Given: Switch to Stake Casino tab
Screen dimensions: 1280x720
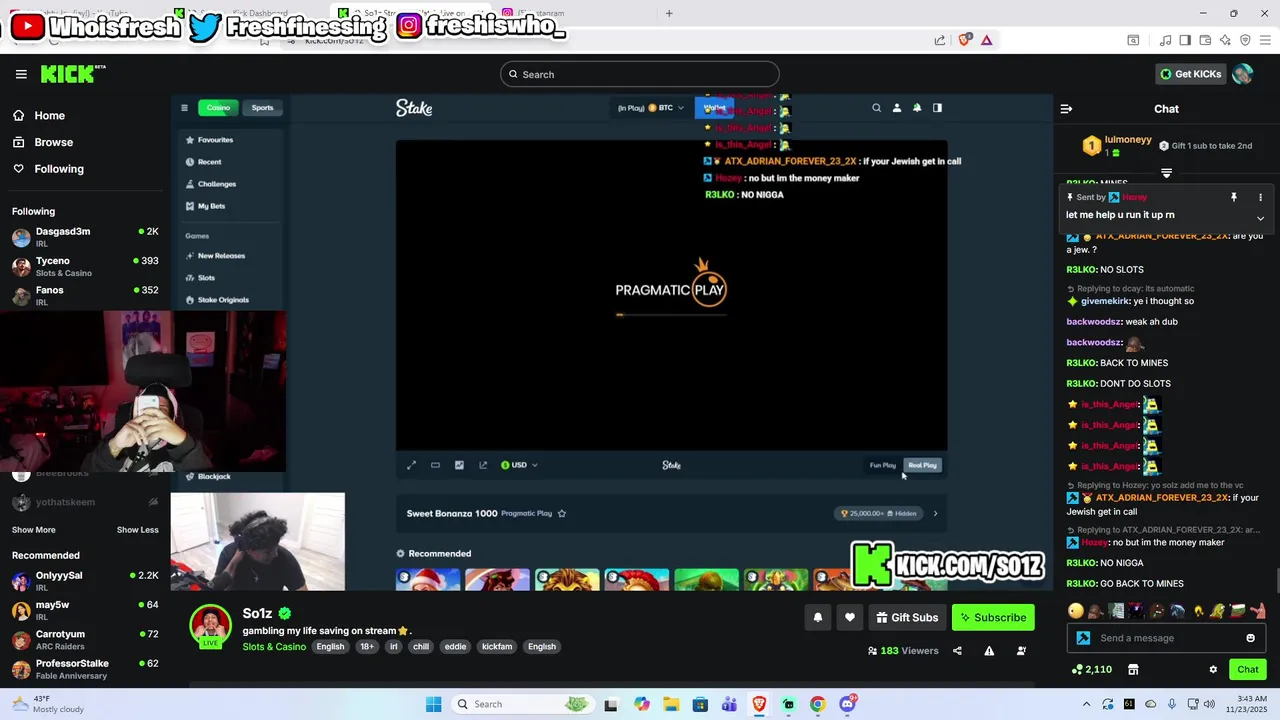Looking at the screenshot, I should tap(218, 108).
